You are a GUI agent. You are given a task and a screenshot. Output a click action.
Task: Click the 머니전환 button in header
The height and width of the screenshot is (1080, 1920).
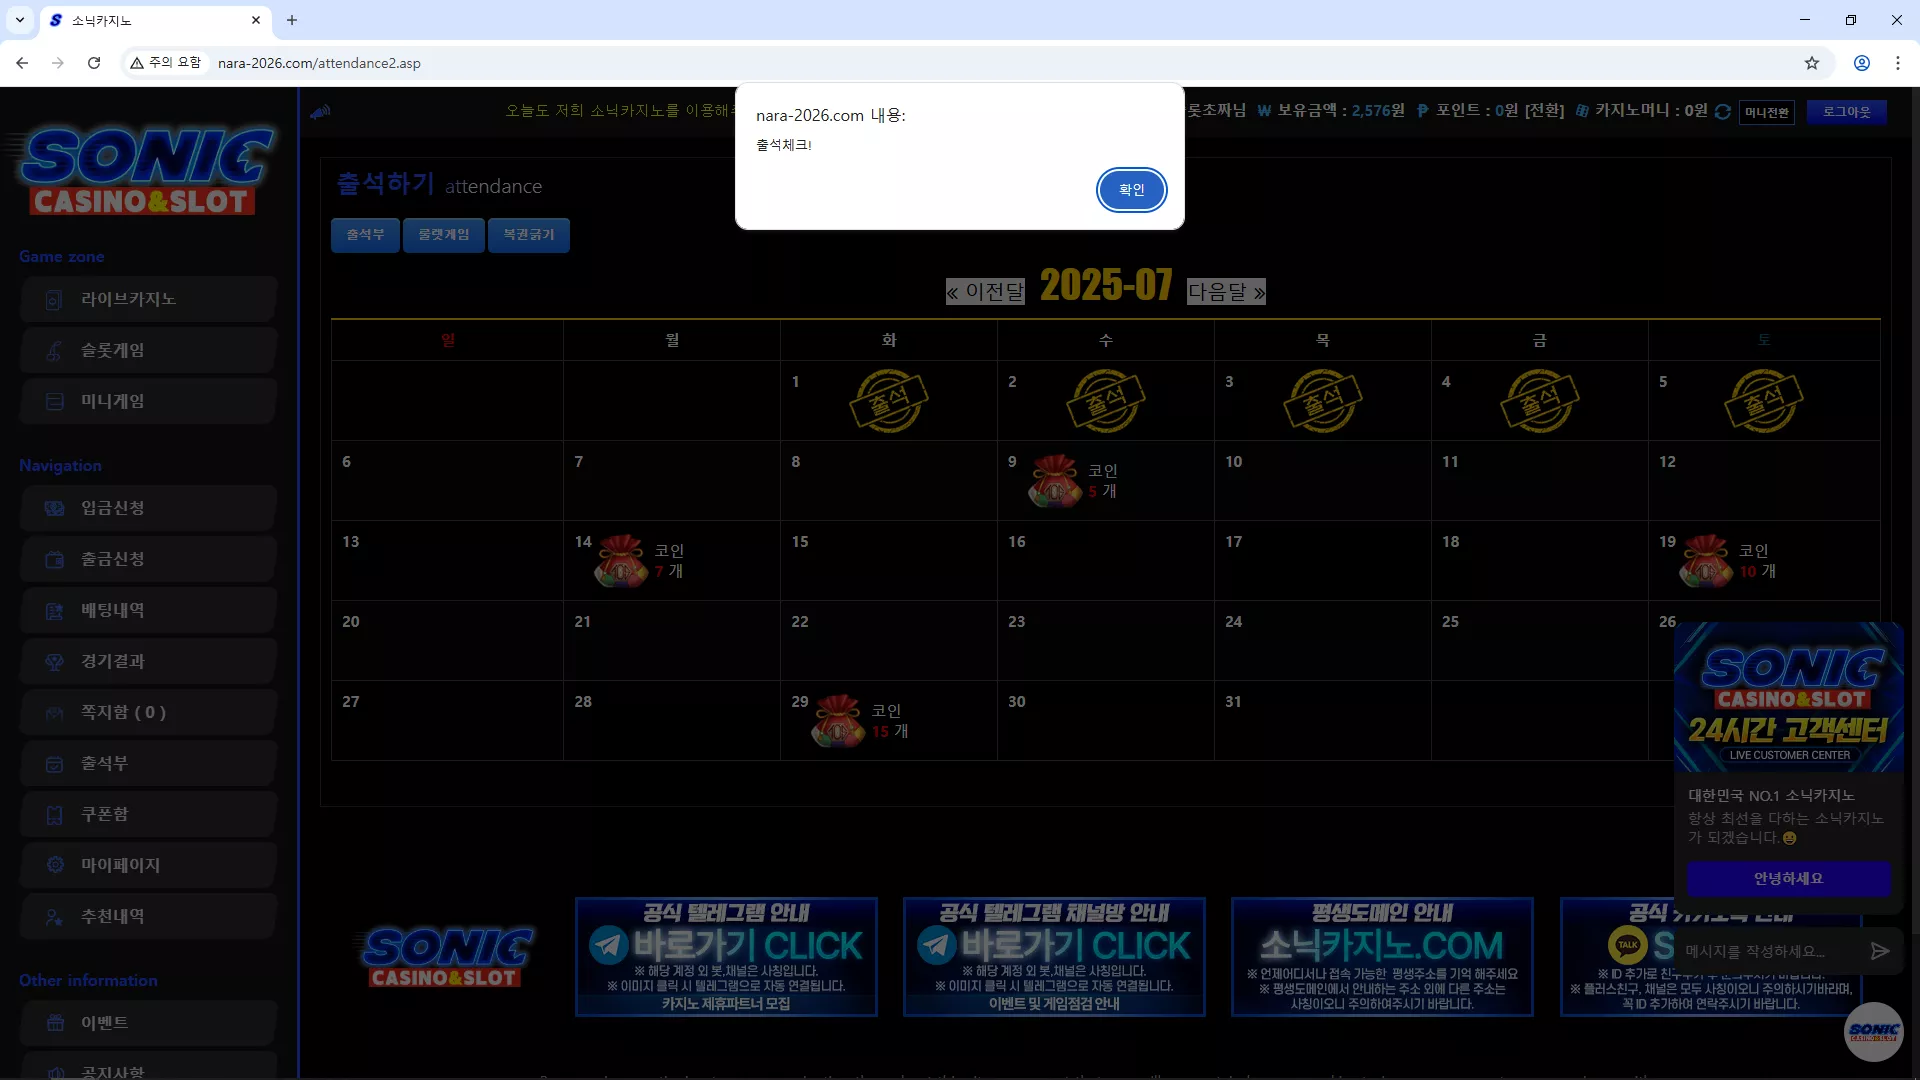point(1767,112)
